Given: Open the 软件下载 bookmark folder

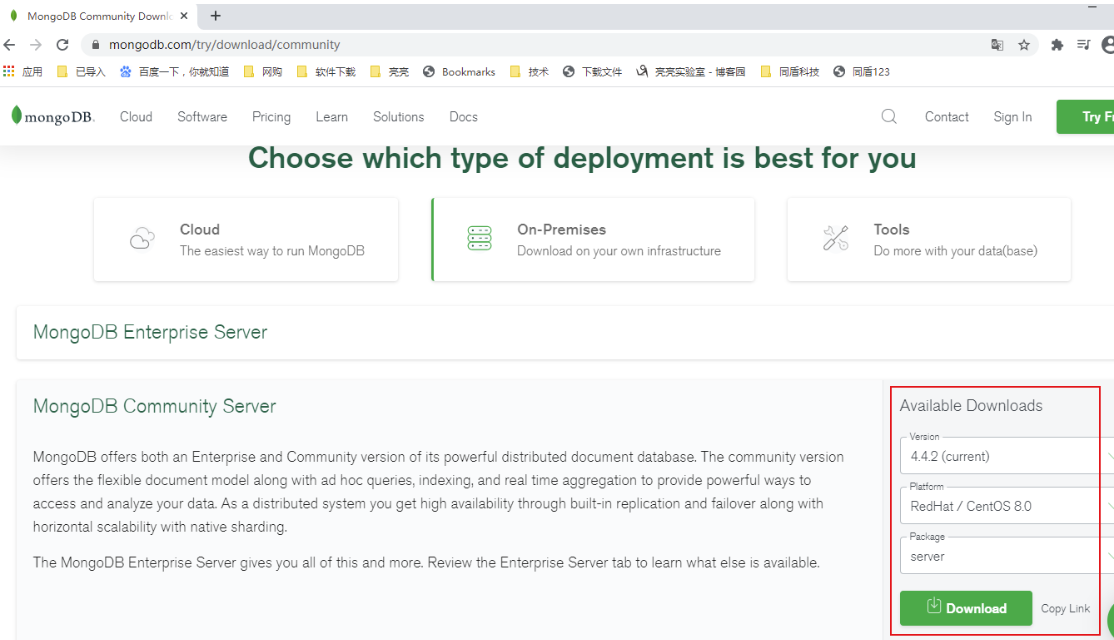Looking at the screenshot, I should click(x=326, y=72).
